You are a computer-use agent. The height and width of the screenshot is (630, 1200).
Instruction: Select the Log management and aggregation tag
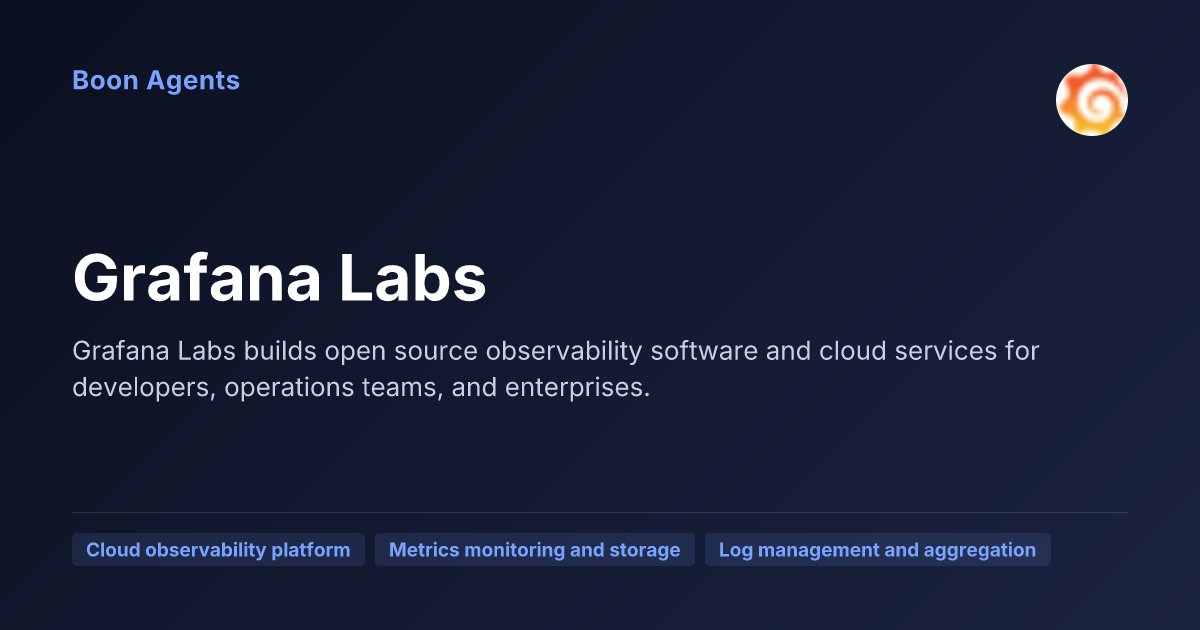[878, 550]
